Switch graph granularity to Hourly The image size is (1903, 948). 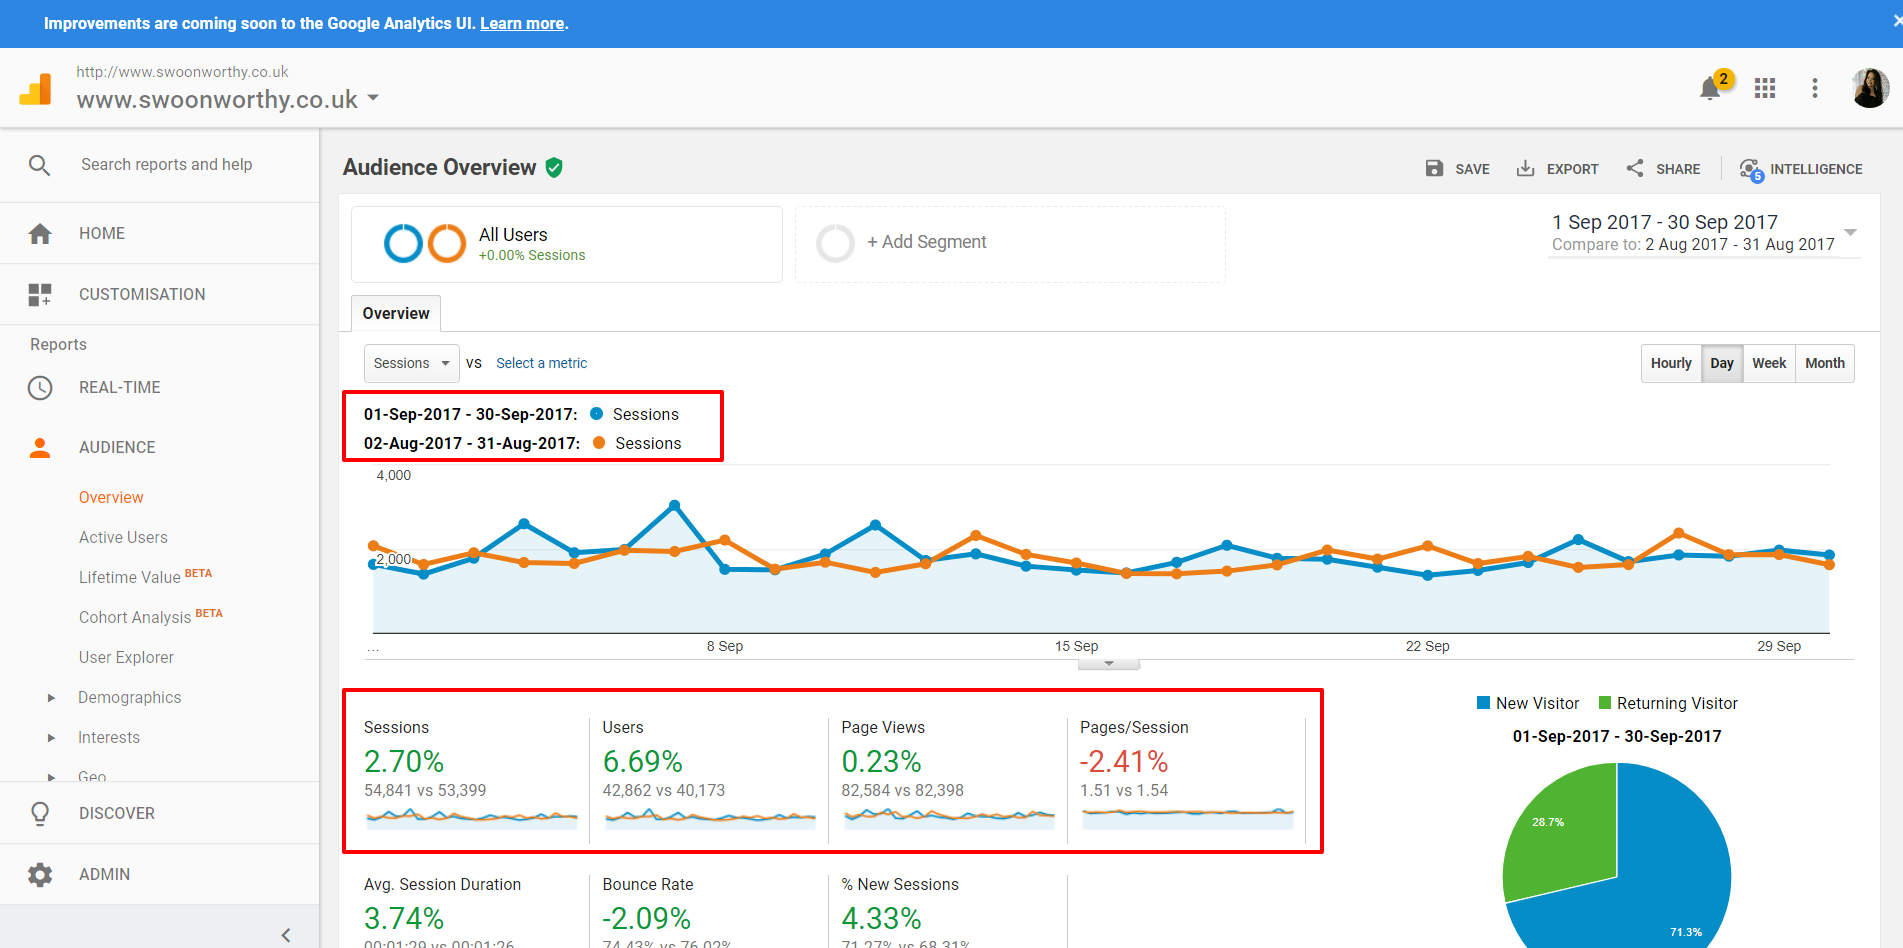tap(1671, 363)
